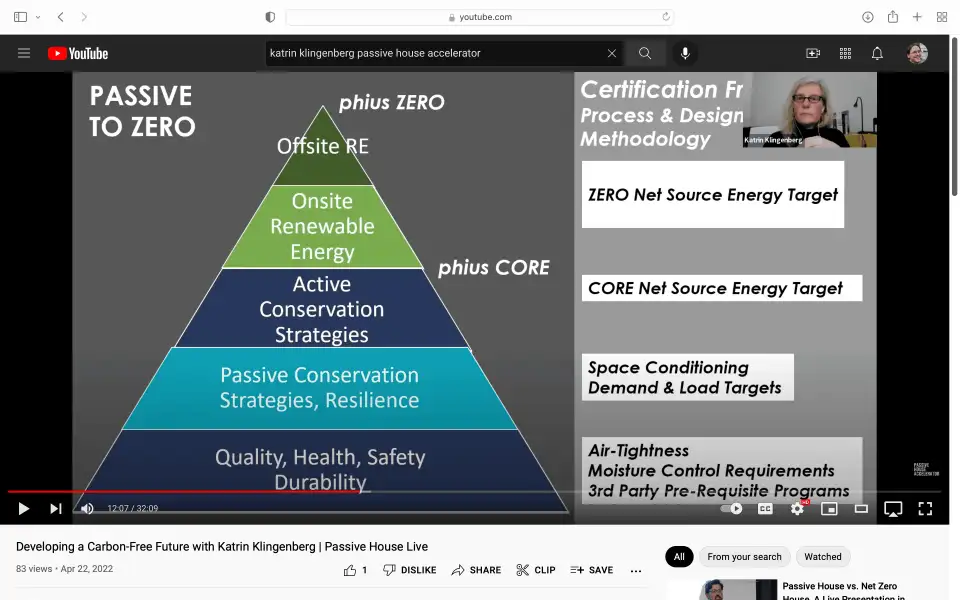Toggle theater mode view

861,508
